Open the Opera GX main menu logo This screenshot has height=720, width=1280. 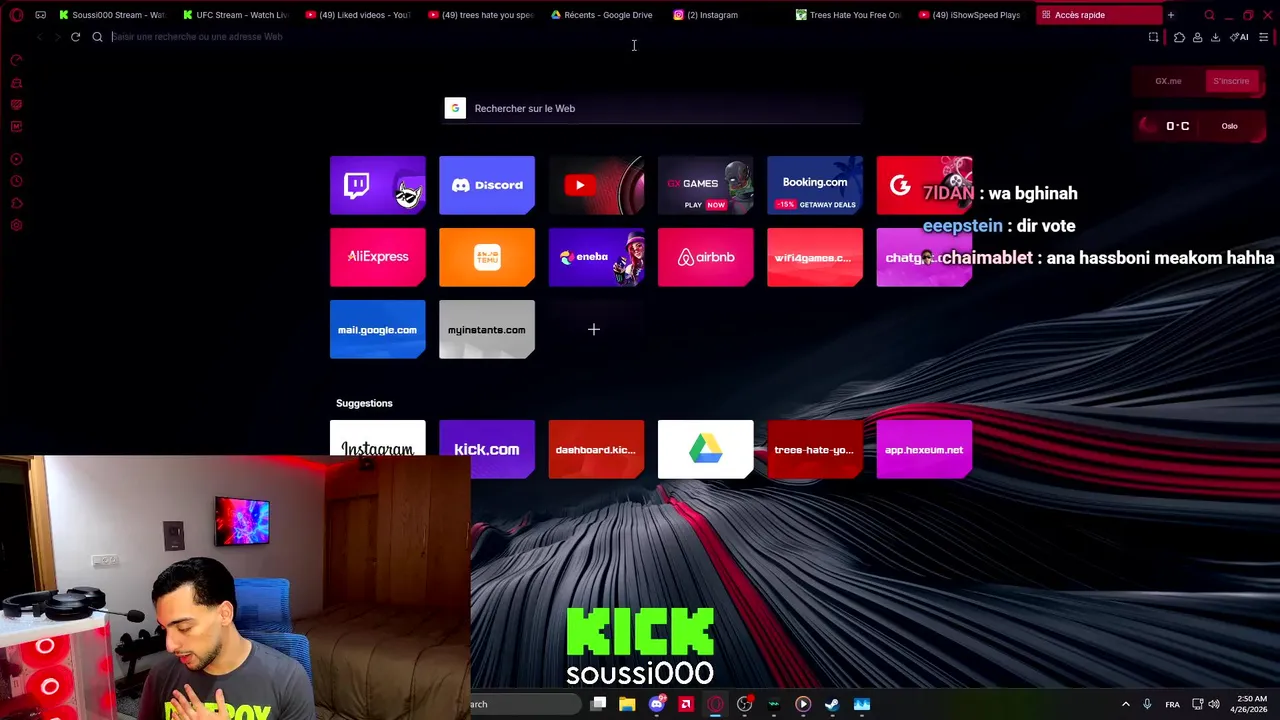click(x=16, y=15)
